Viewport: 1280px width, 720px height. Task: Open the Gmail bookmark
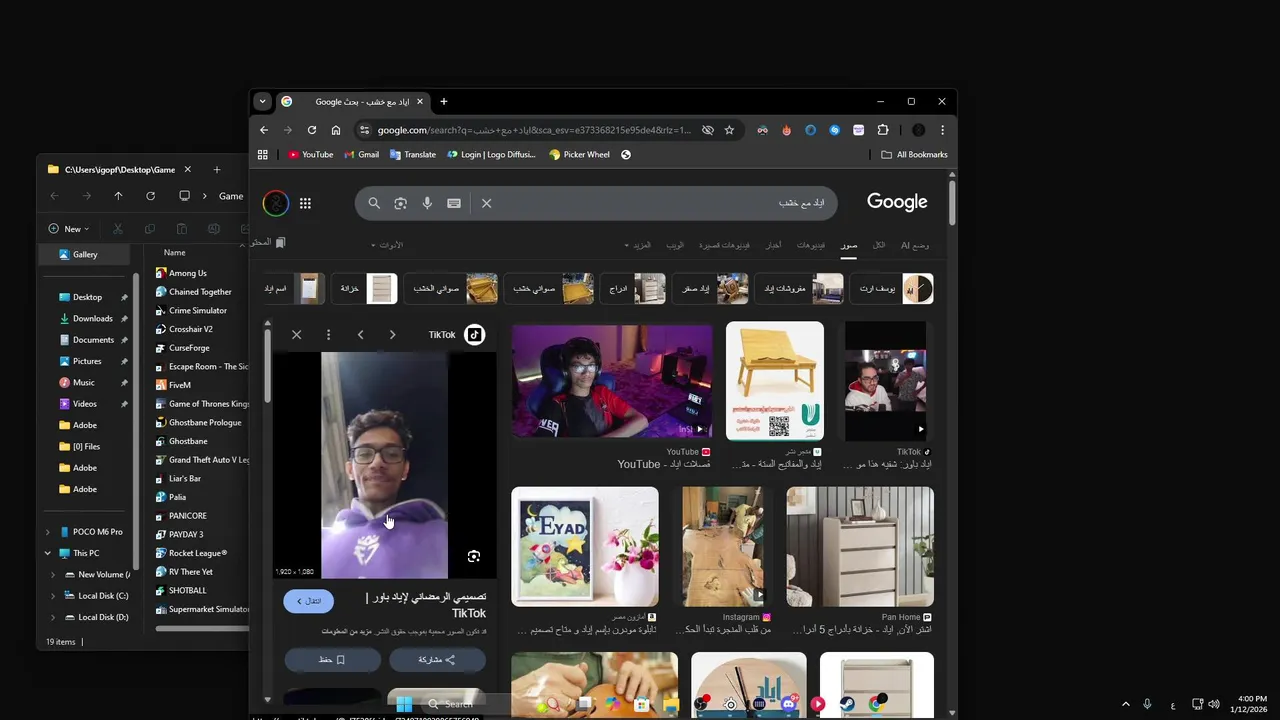[361, 155]
